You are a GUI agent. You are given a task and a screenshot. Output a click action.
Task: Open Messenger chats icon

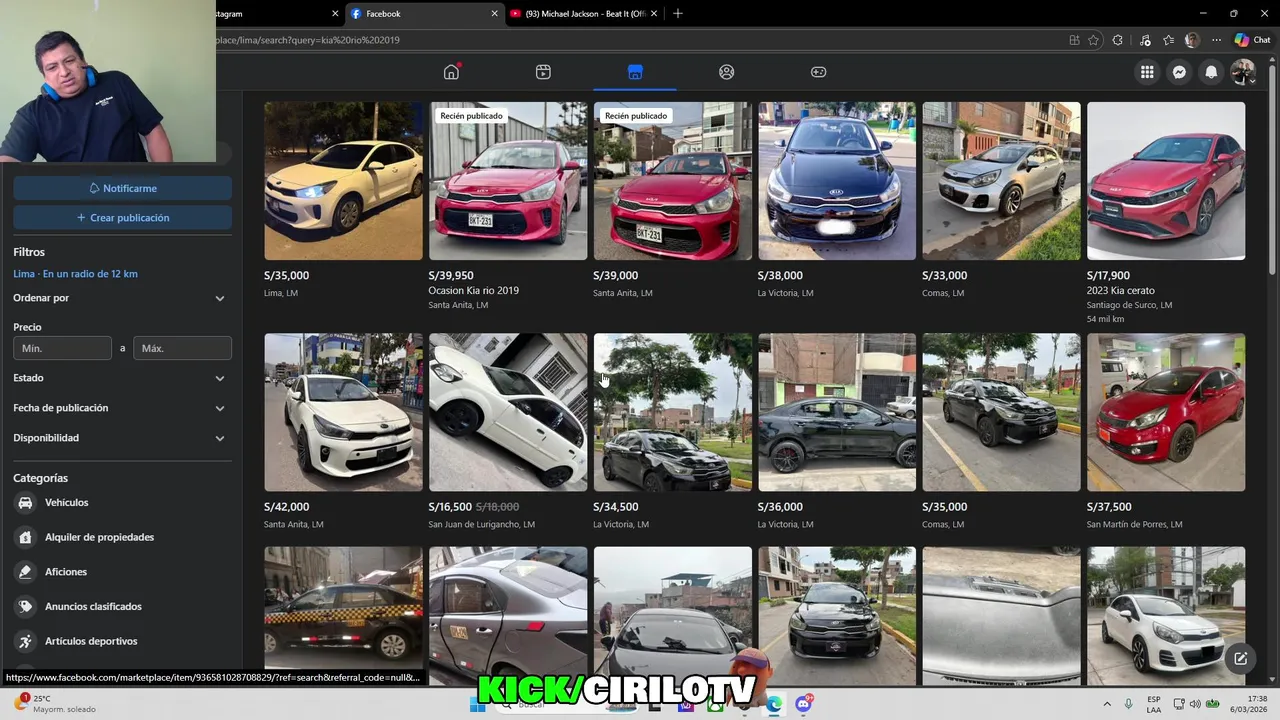[1179, 72]
